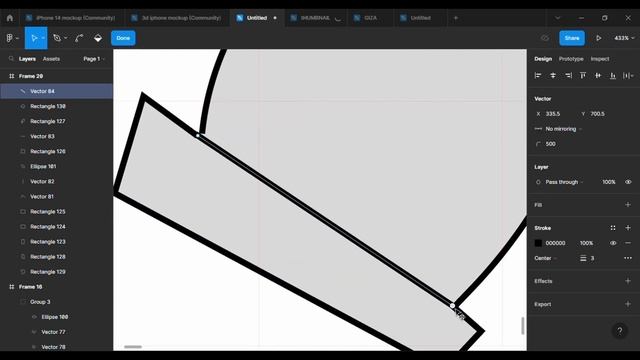The height and width of the screenshot is (360, 640).
Task: Switch to 3d iphone mockup tab
Action: [x=176, y=18]
